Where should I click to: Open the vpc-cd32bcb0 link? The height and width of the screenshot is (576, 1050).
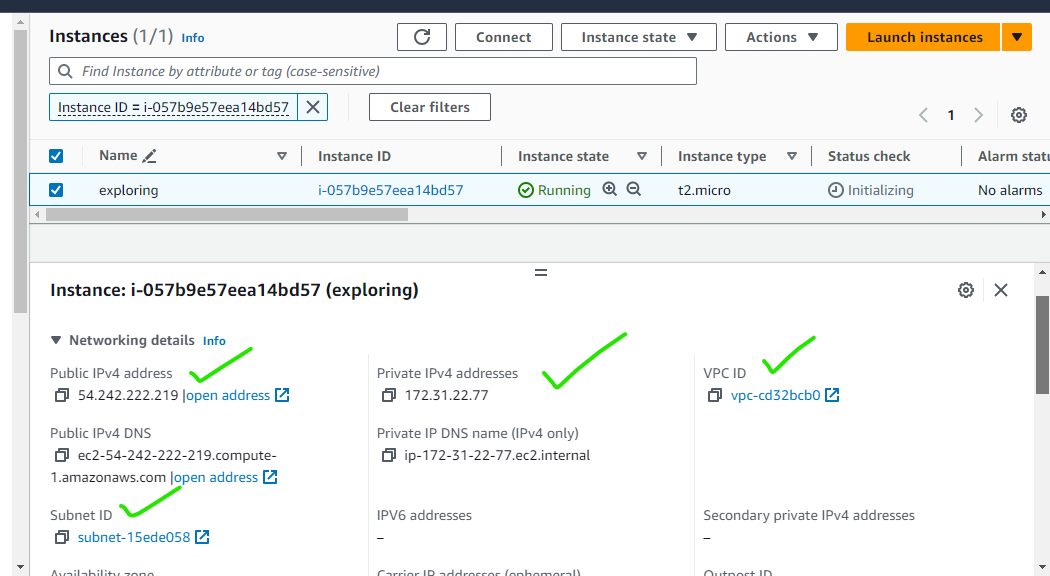click(x=775, y=395)
